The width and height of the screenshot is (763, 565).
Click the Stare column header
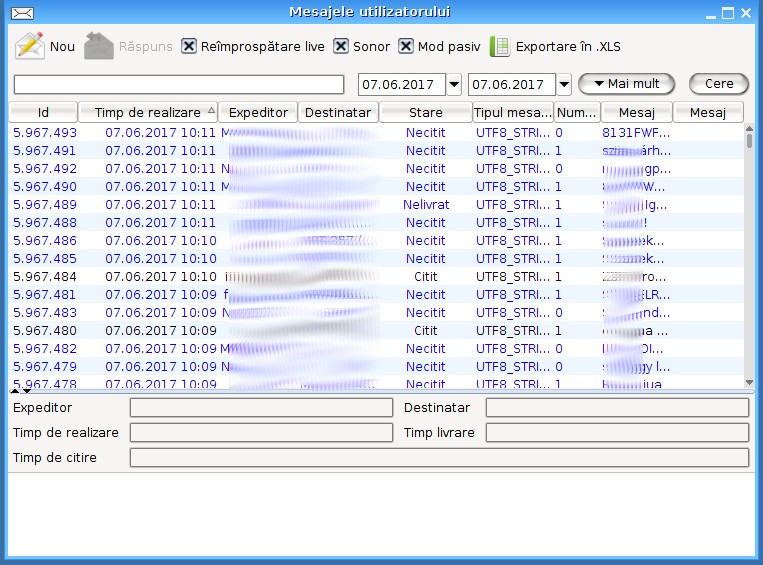point(425,113)
